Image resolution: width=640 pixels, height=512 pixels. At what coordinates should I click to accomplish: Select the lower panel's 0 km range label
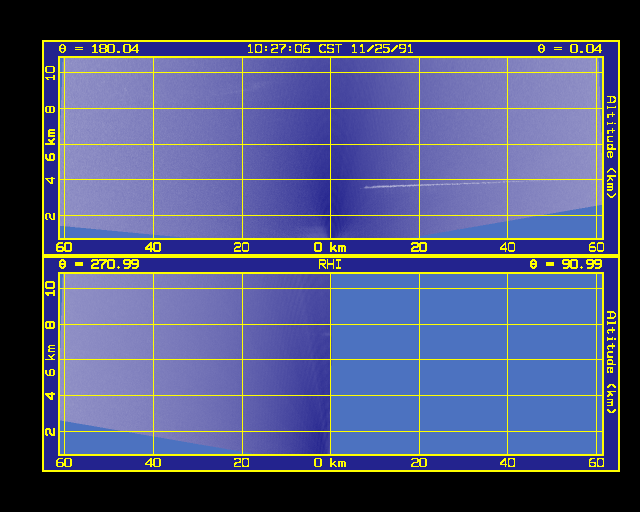coord(330,463)
